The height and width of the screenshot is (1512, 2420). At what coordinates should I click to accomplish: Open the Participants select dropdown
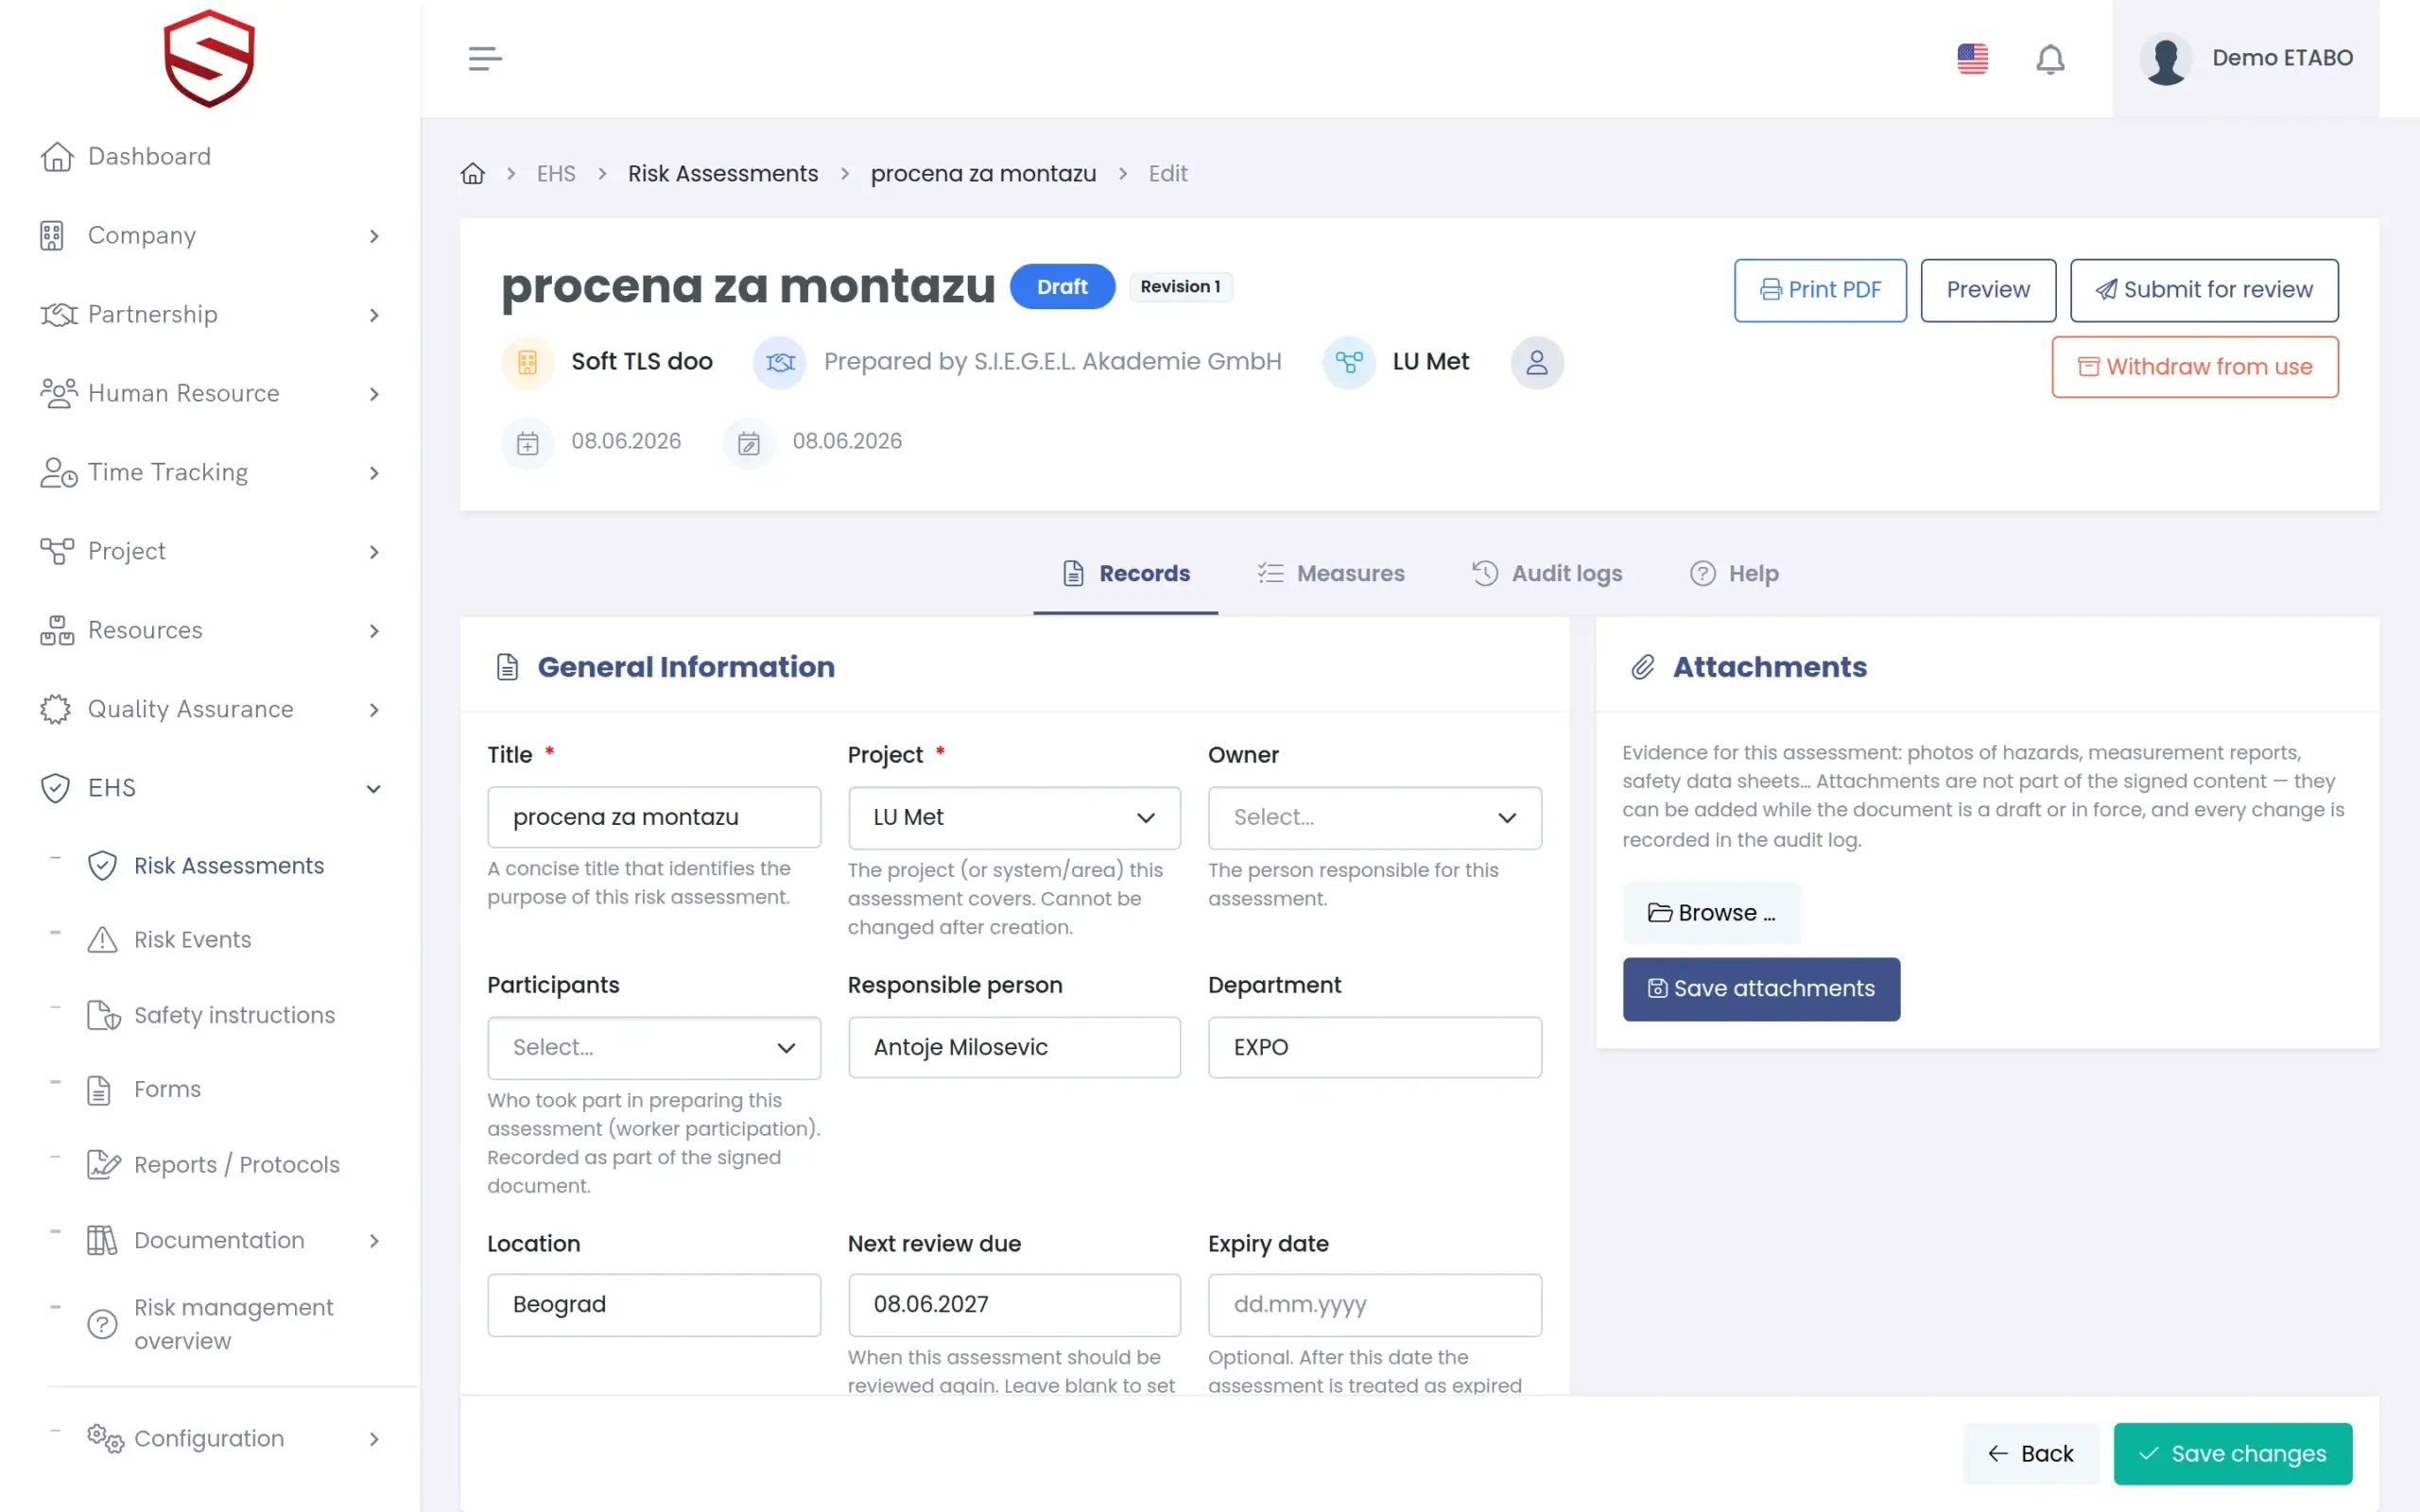click(x=654, y=1048)
